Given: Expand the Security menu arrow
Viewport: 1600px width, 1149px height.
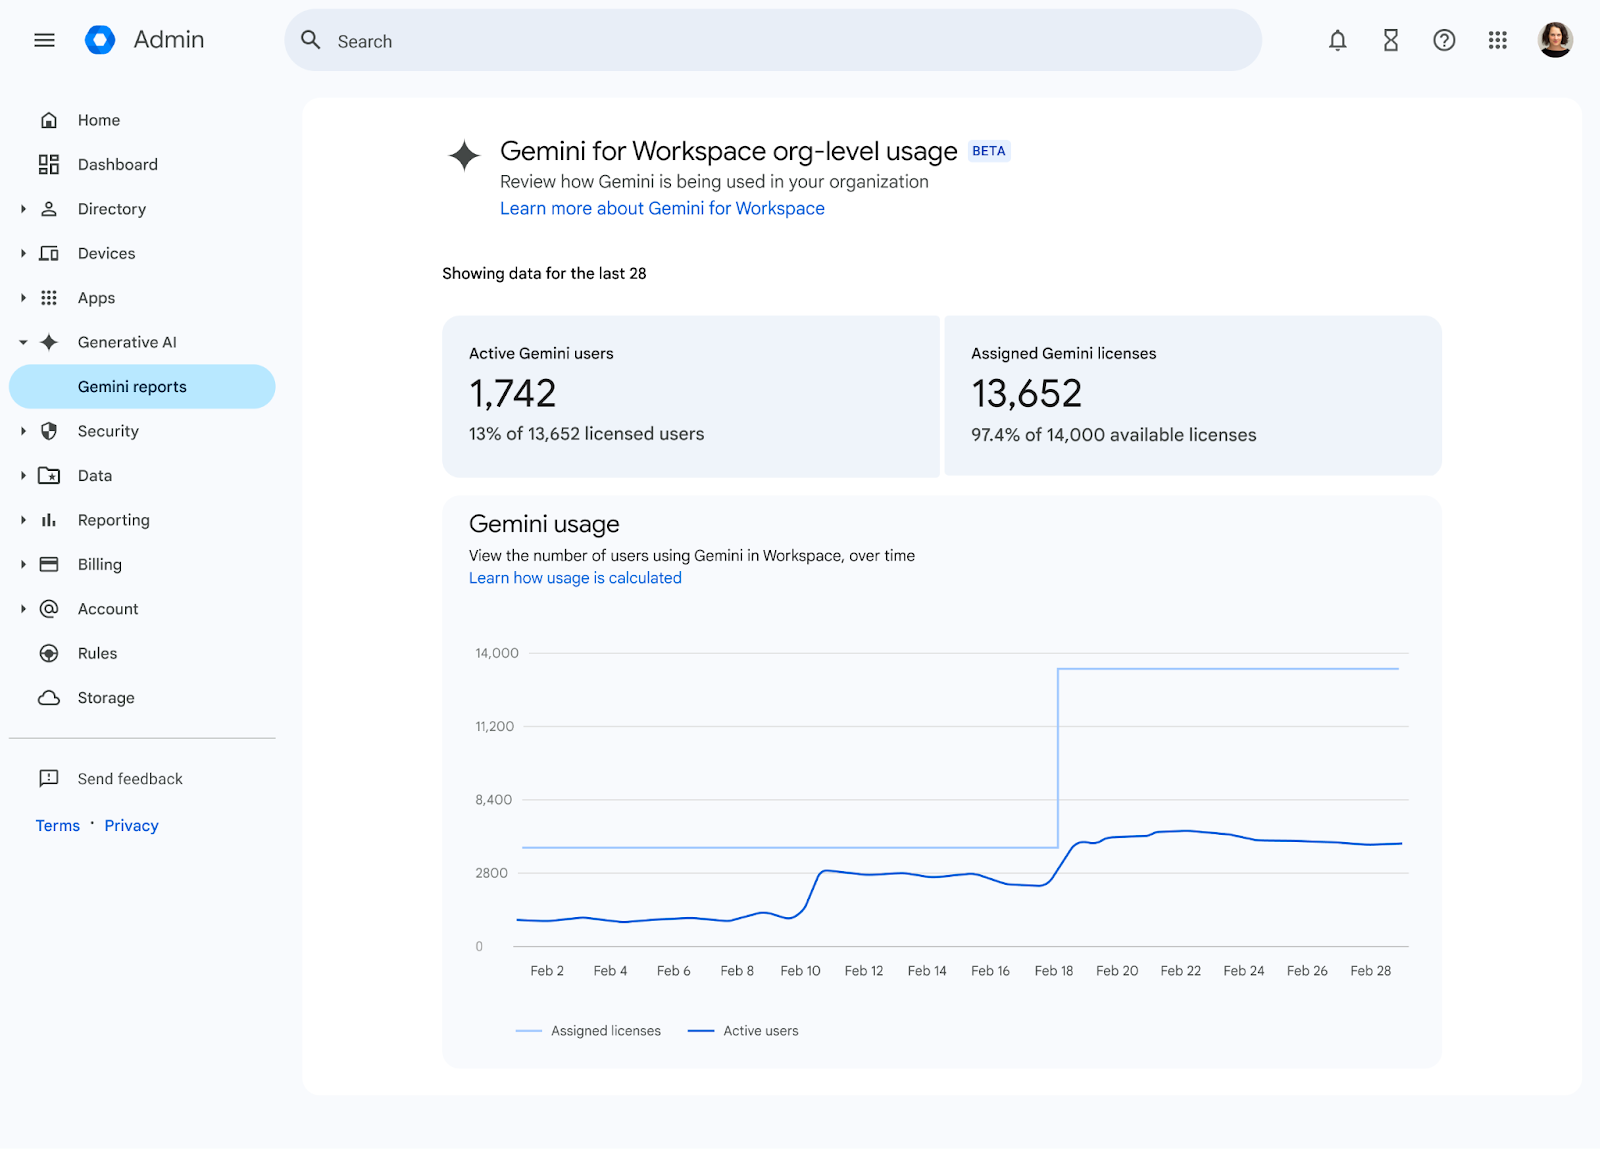Looking at the screenshot, I should coord(23,431).
